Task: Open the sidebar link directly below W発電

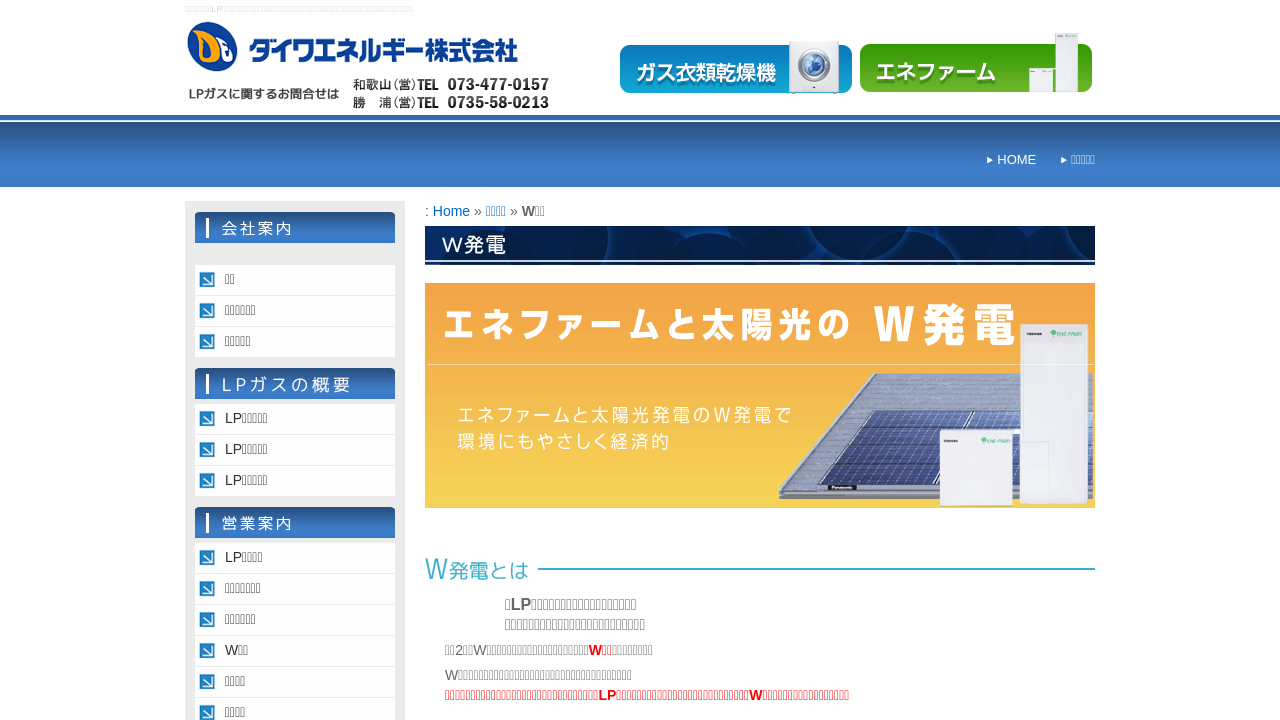Action: point(235,682)
